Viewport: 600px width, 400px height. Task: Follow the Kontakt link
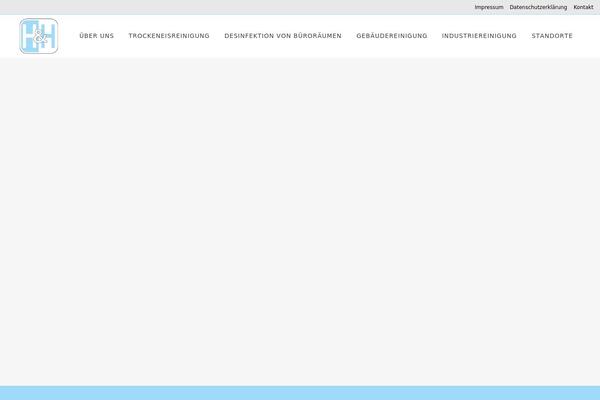(583, 7)
